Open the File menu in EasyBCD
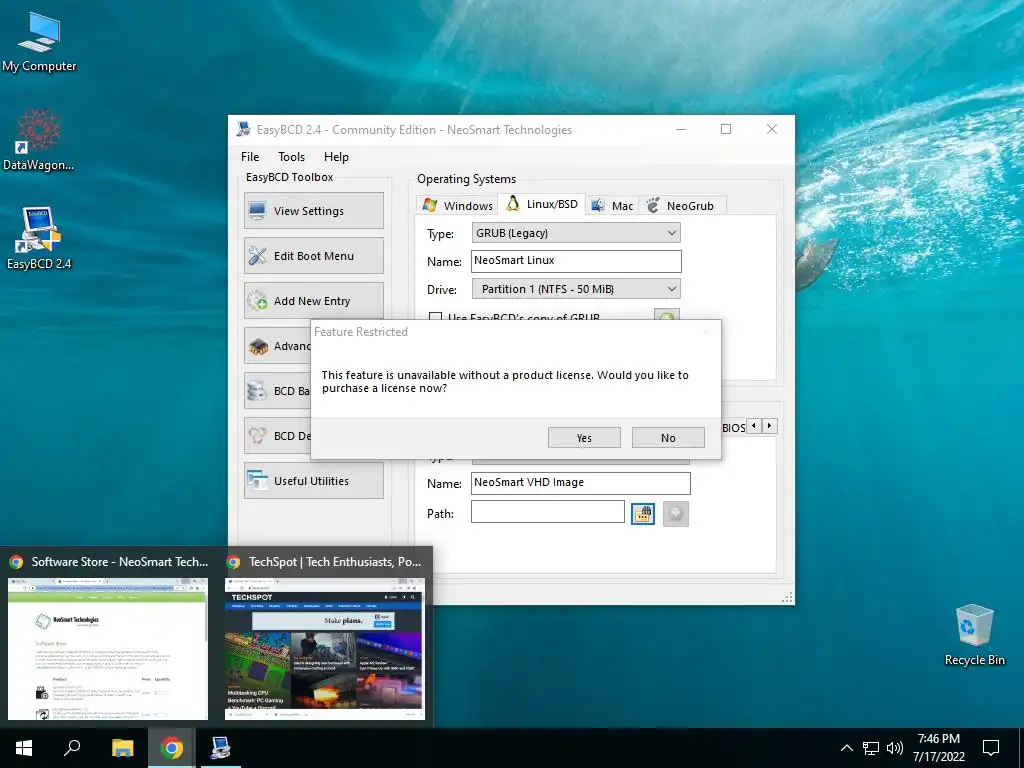 [249, 157]
